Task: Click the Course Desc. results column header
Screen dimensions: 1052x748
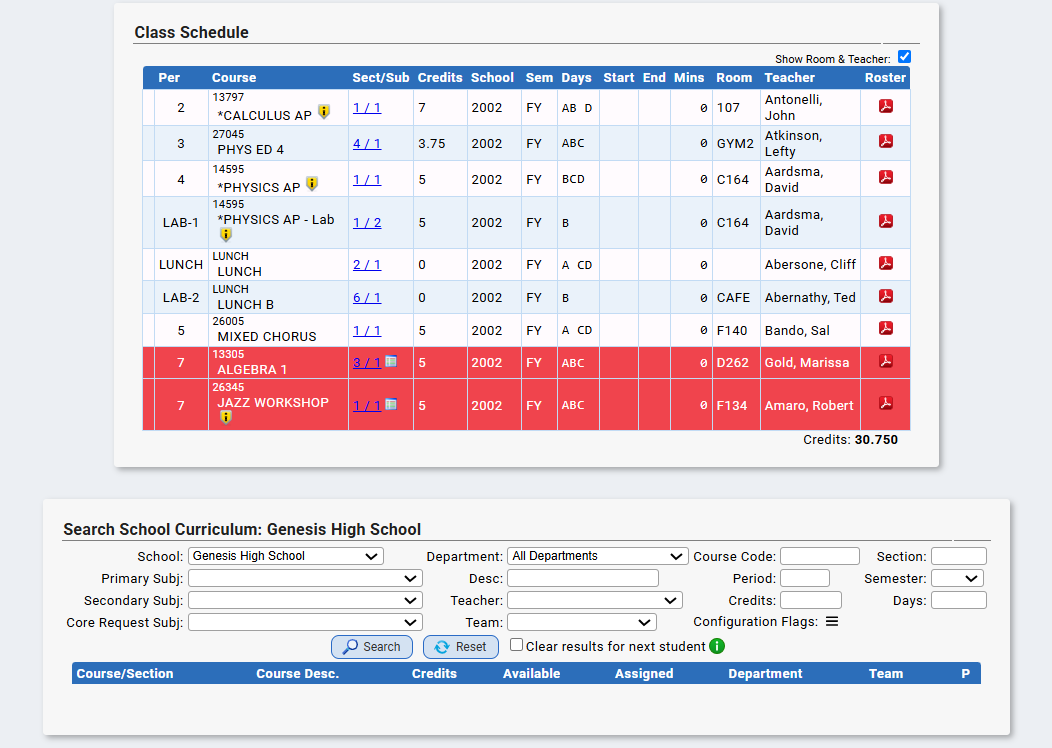Action: click(x=297, y=674)
